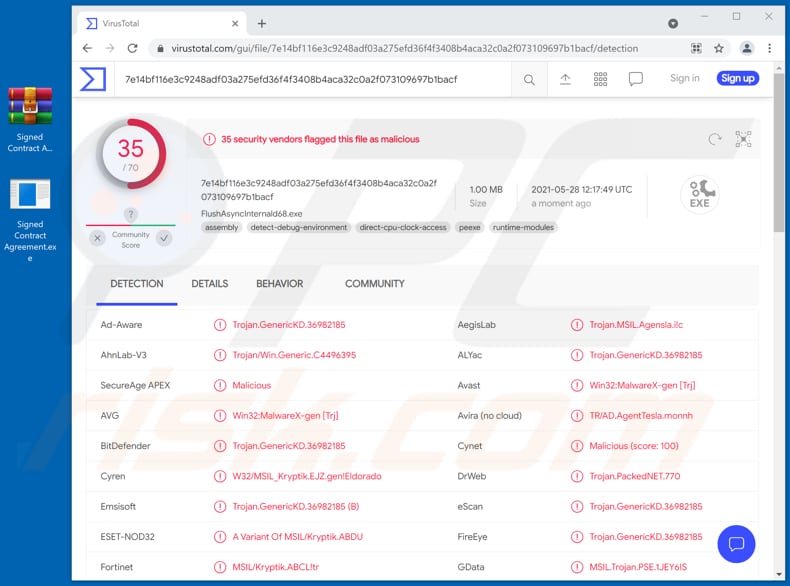Click the runtime-modules tag
This screenshot has width=790, height=586.
[x=523, y=228]
